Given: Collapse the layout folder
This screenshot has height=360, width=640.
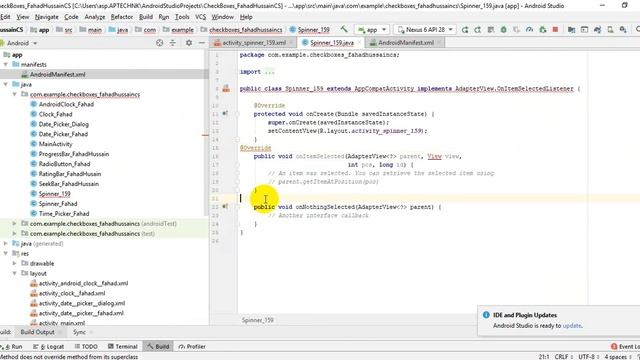Looking at the screenshot, I should click(x=15, y=273).
